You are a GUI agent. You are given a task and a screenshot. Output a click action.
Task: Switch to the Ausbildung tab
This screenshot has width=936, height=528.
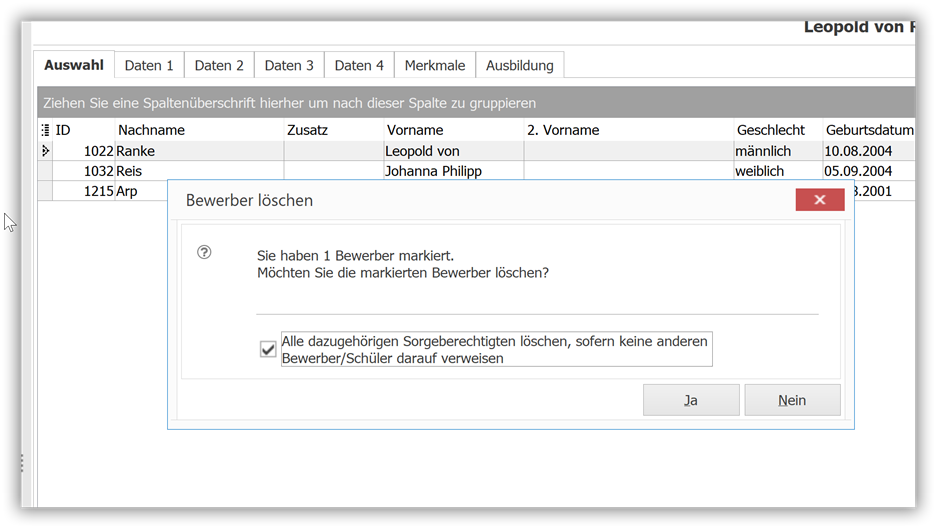click(x=519, y=66)
